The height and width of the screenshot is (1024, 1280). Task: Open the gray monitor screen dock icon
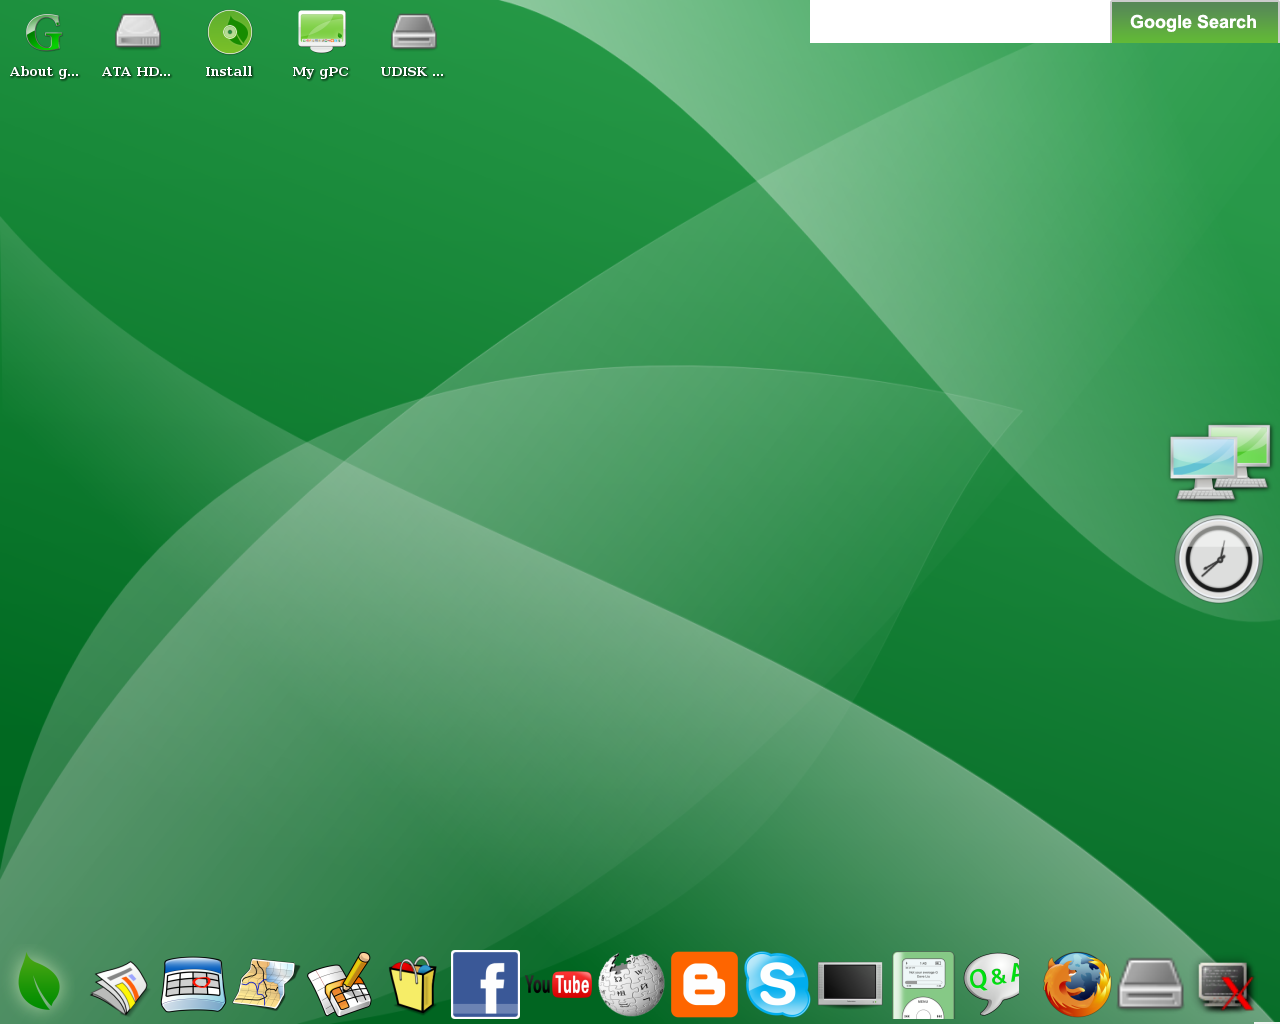point(850,984)
